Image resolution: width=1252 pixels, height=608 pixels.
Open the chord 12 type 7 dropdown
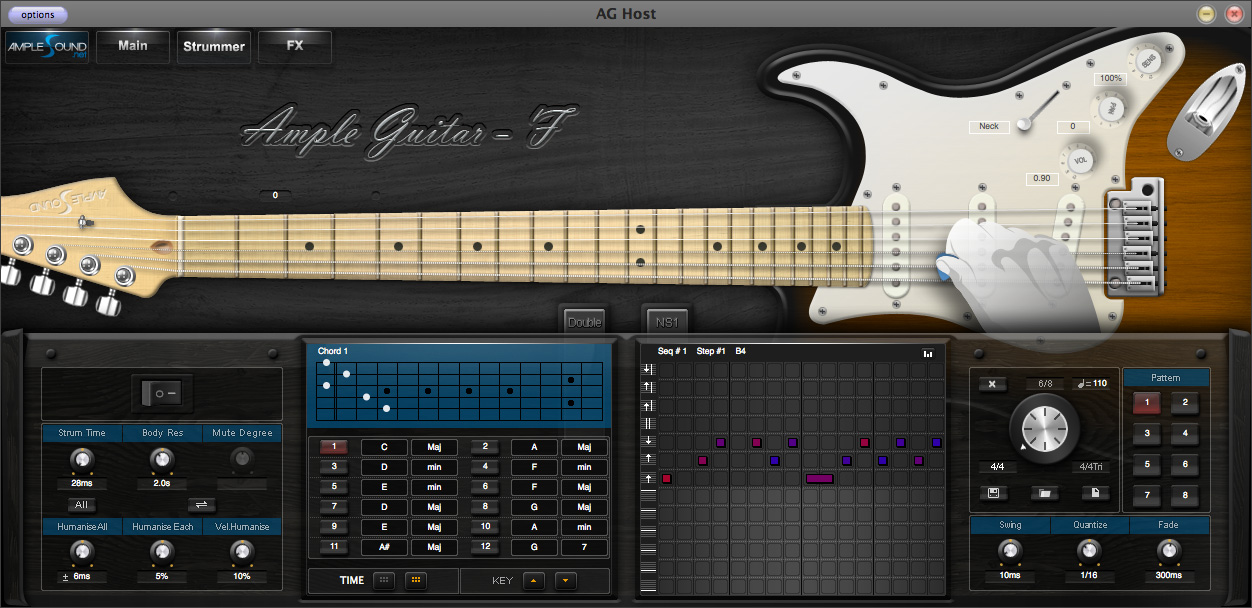tap(584, 547)
